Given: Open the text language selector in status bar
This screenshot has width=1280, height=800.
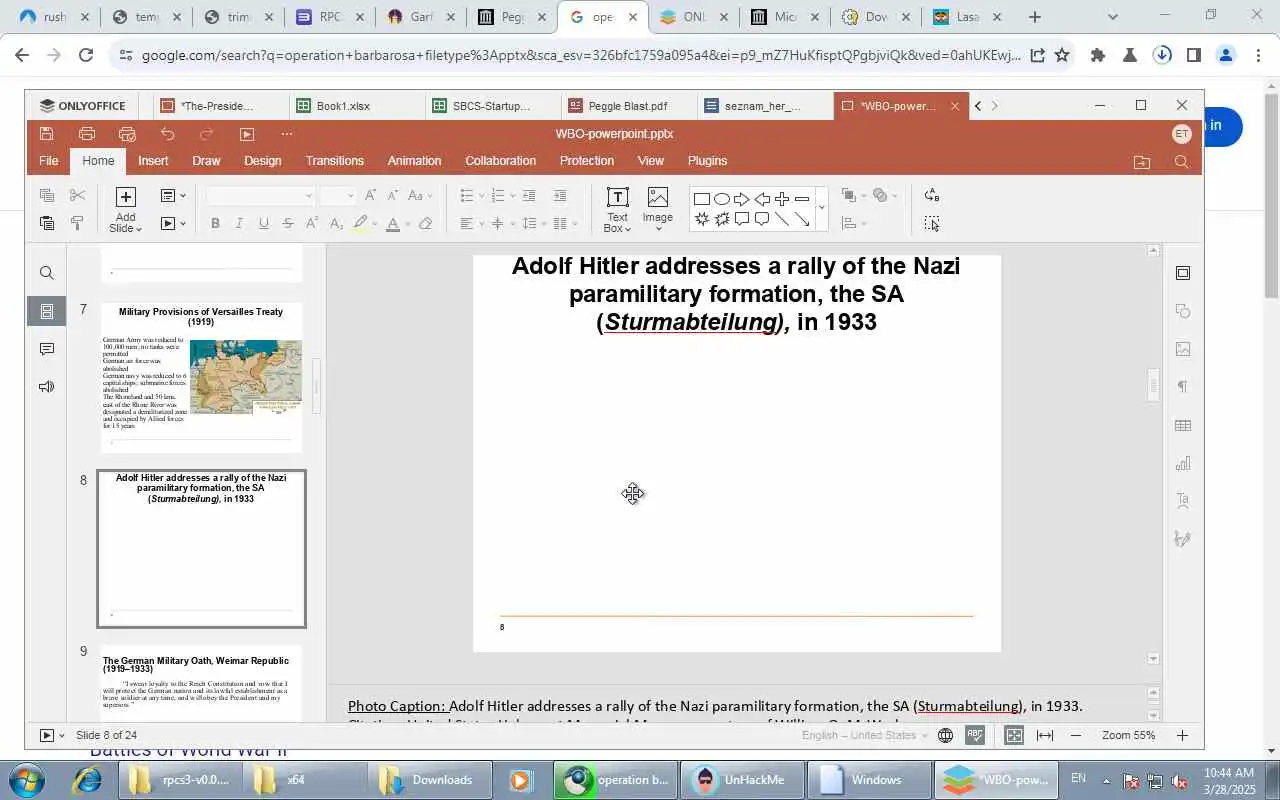Looking at the screenshot, I should click(x=866, y=736).
